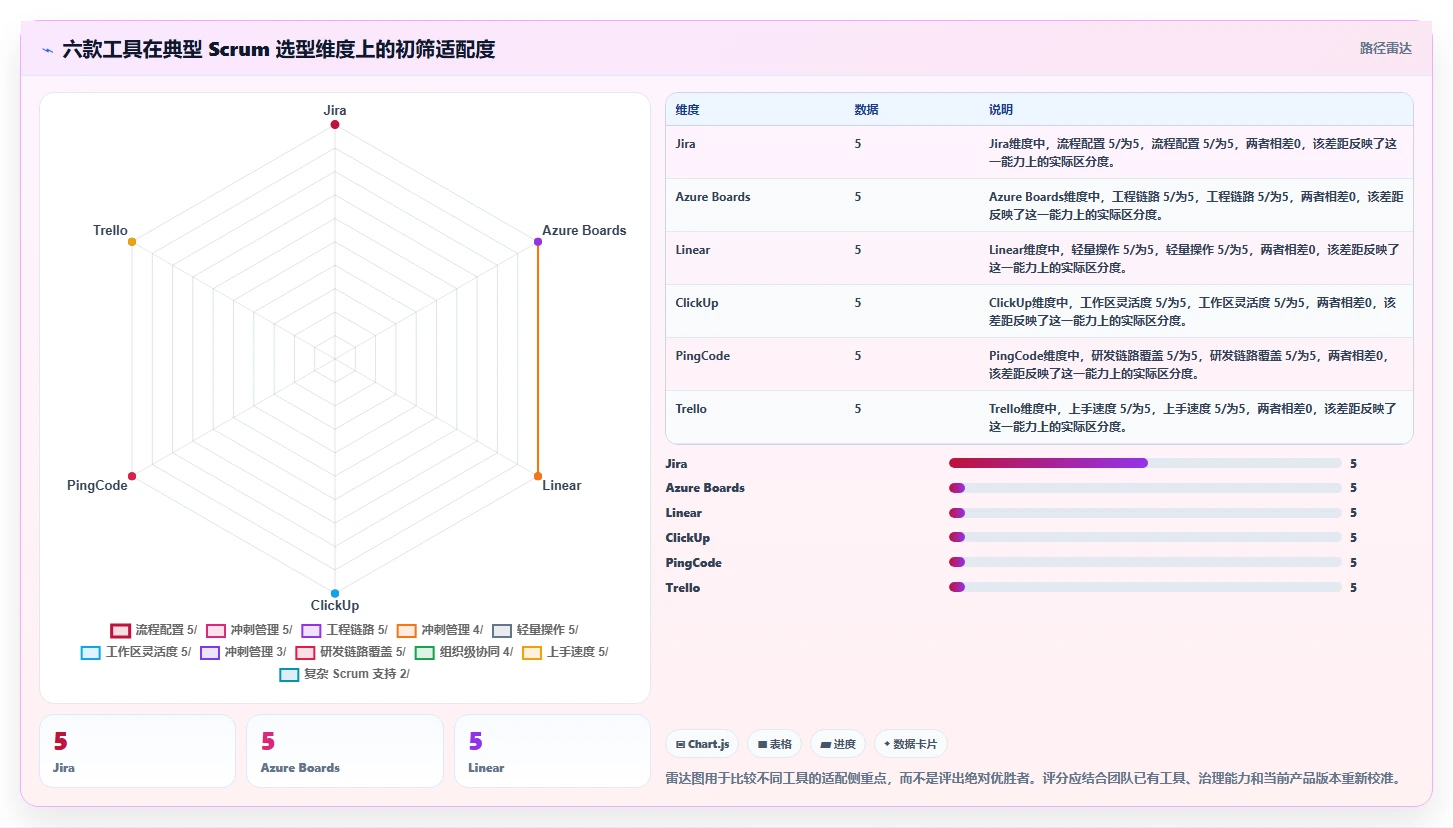Click the 数据 column header
The width and height of the screenshot is (1453, 828).
point(867,109)
